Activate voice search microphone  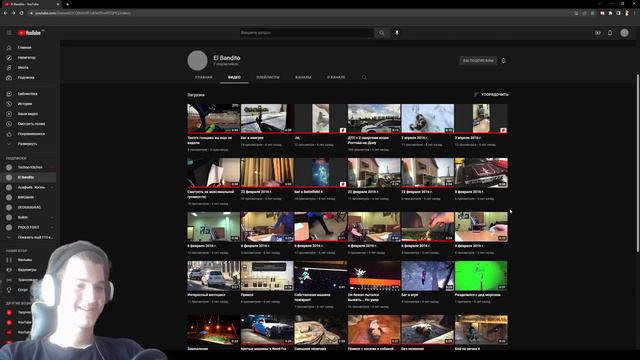[x=396, y=33]
